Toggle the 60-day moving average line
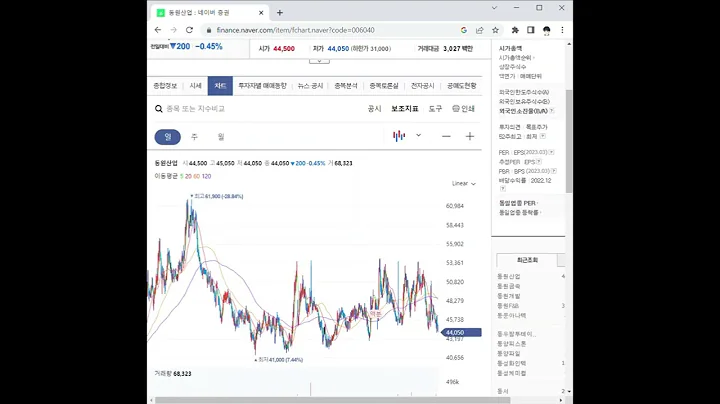The width and height of the screenshot is (720, 404). 197,176
